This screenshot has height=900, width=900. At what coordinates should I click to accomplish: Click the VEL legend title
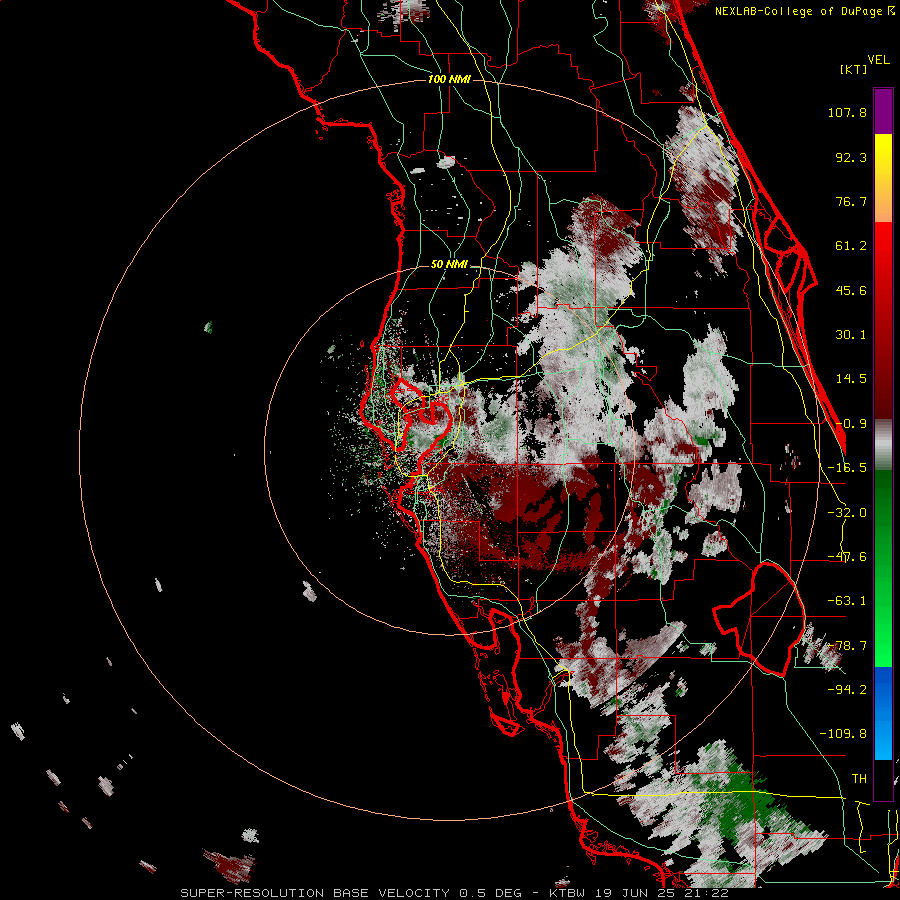coord(878,60)
